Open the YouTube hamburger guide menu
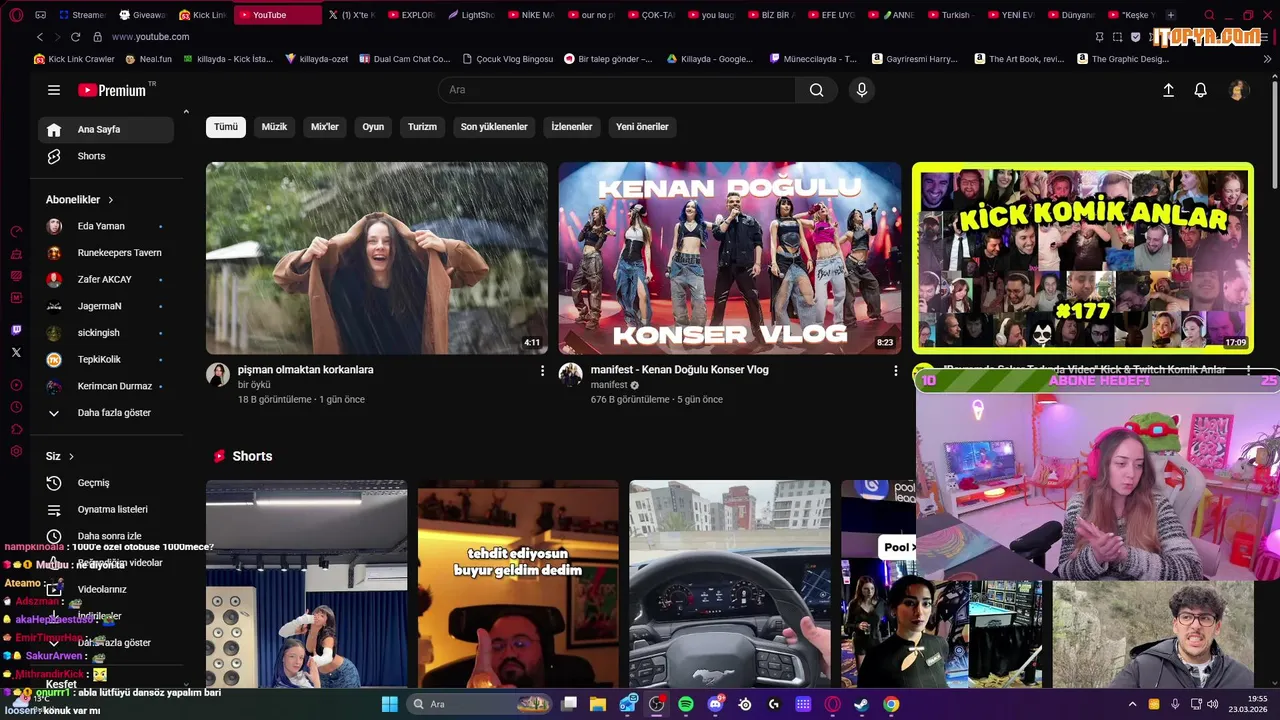 (54, 90)
